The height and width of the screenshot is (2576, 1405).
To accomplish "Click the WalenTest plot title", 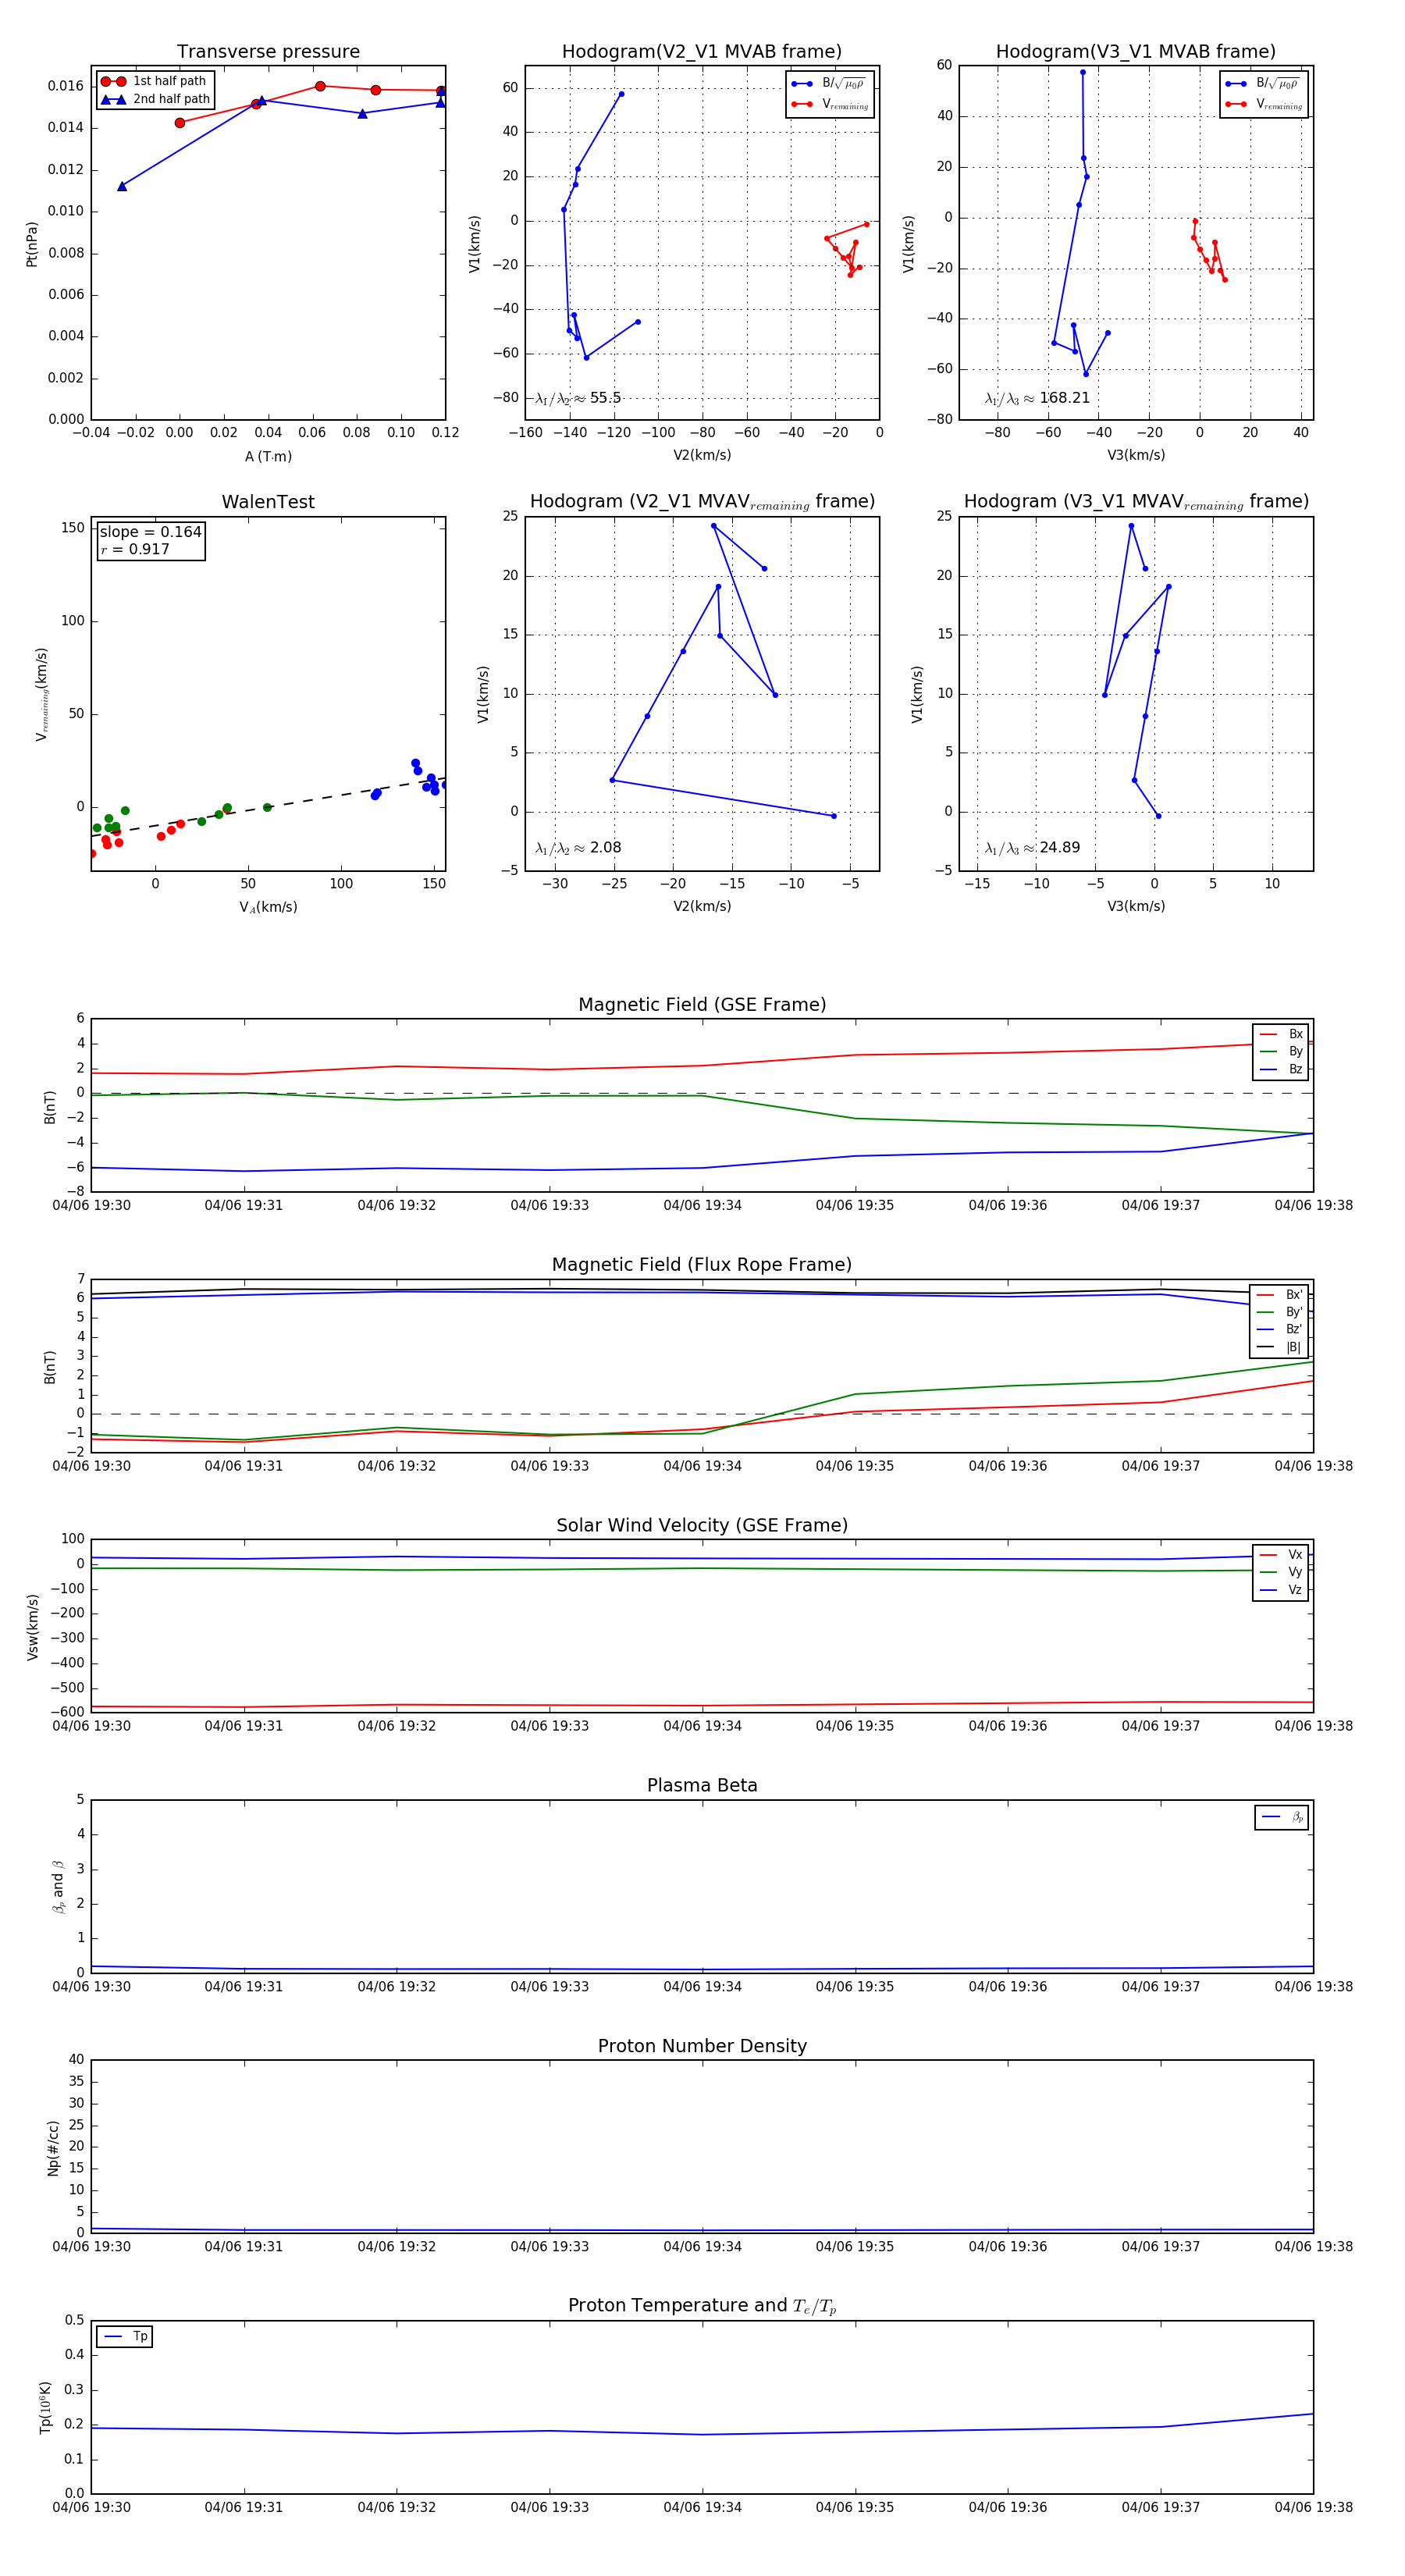I will click(x=268, y=502).
